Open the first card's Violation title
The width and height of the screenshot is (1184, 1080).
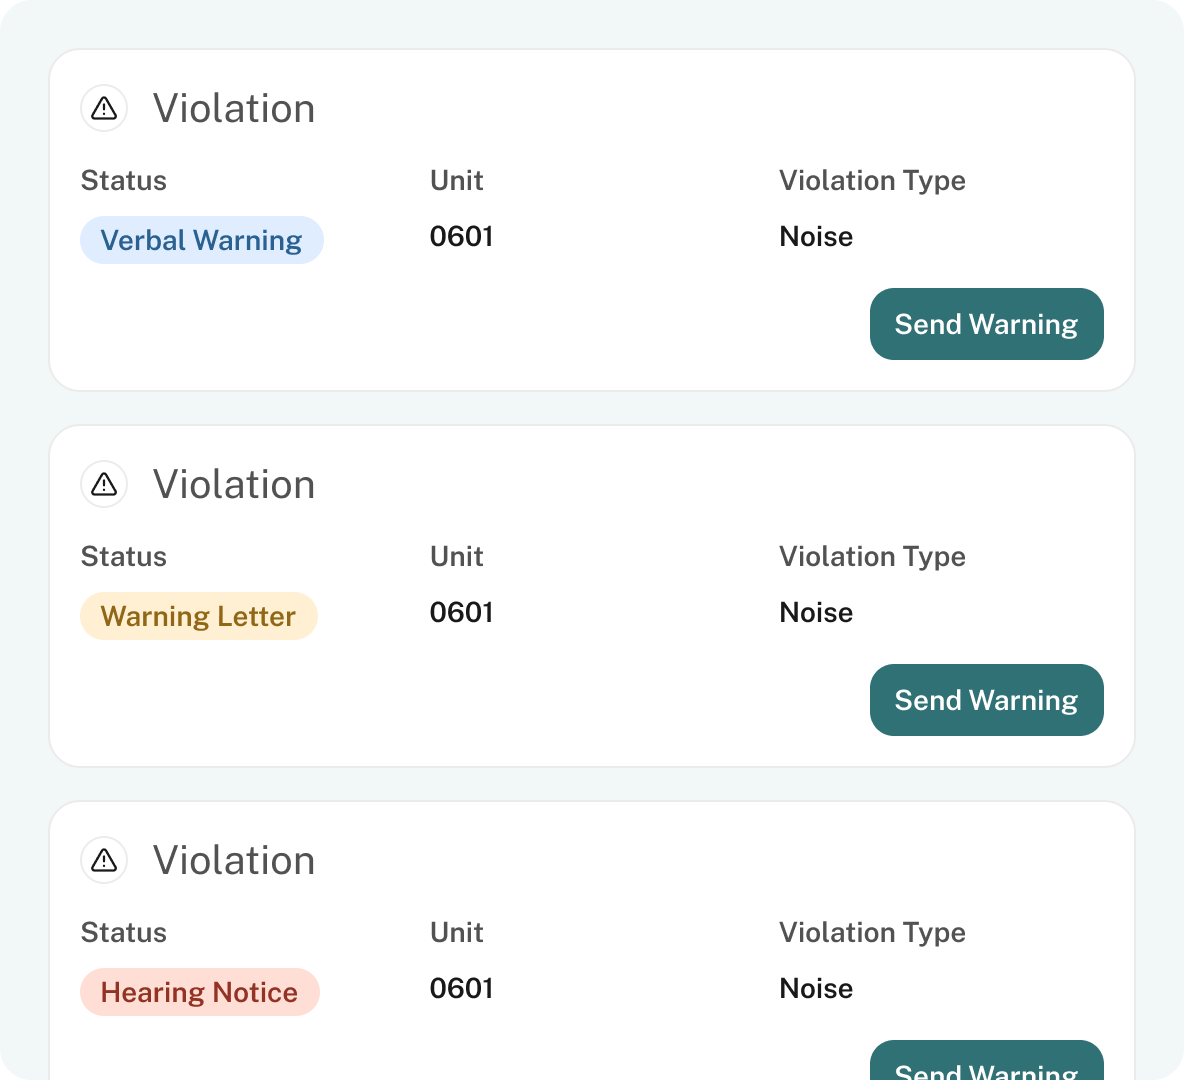[x=234, y=108]
